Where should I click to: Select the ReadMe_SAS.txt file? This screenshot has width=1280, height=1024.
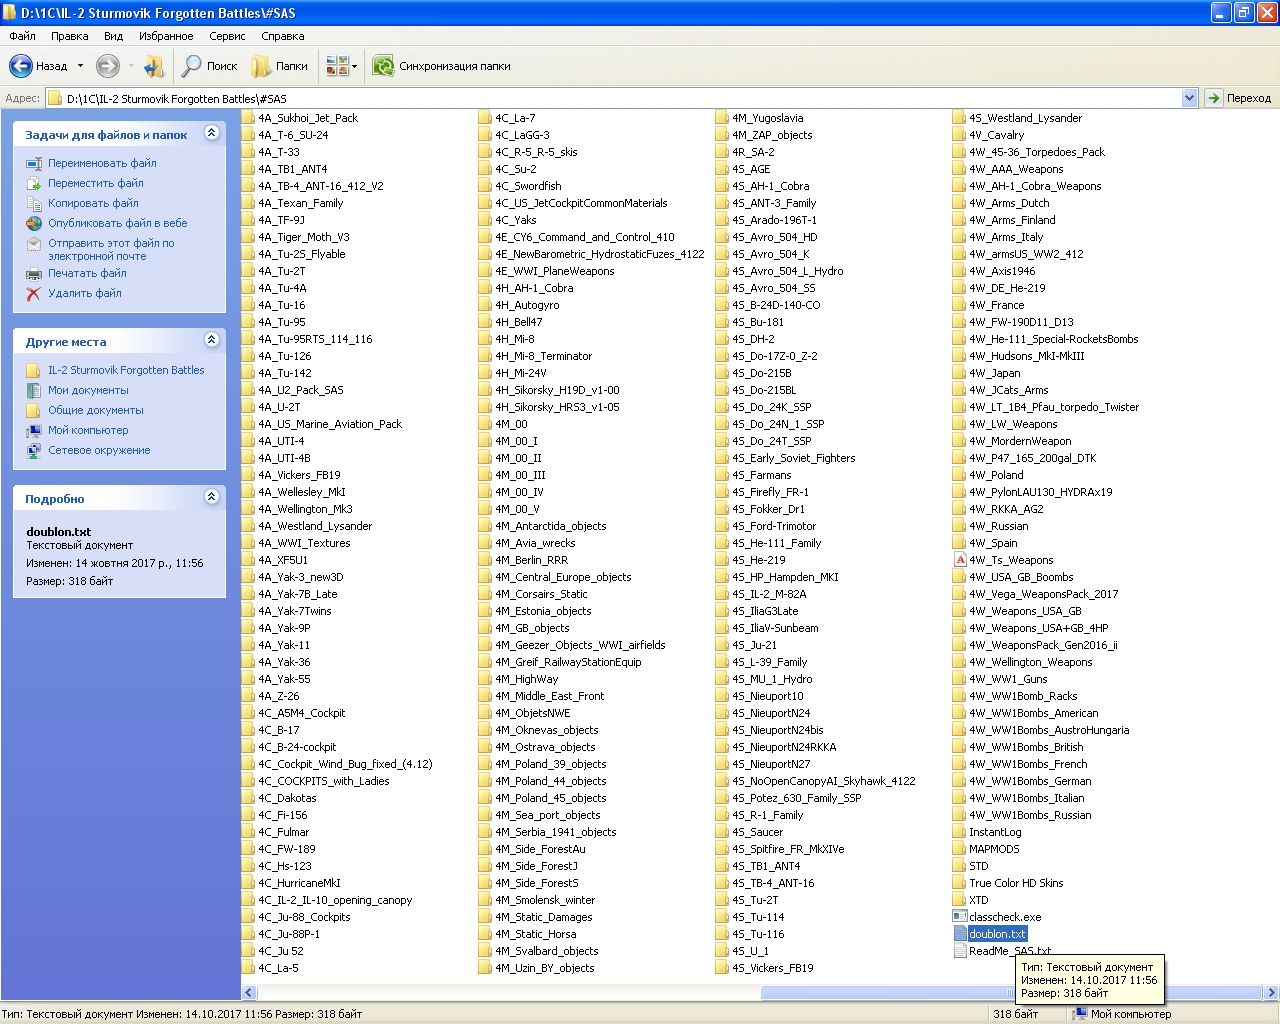tap(1002, 951)
